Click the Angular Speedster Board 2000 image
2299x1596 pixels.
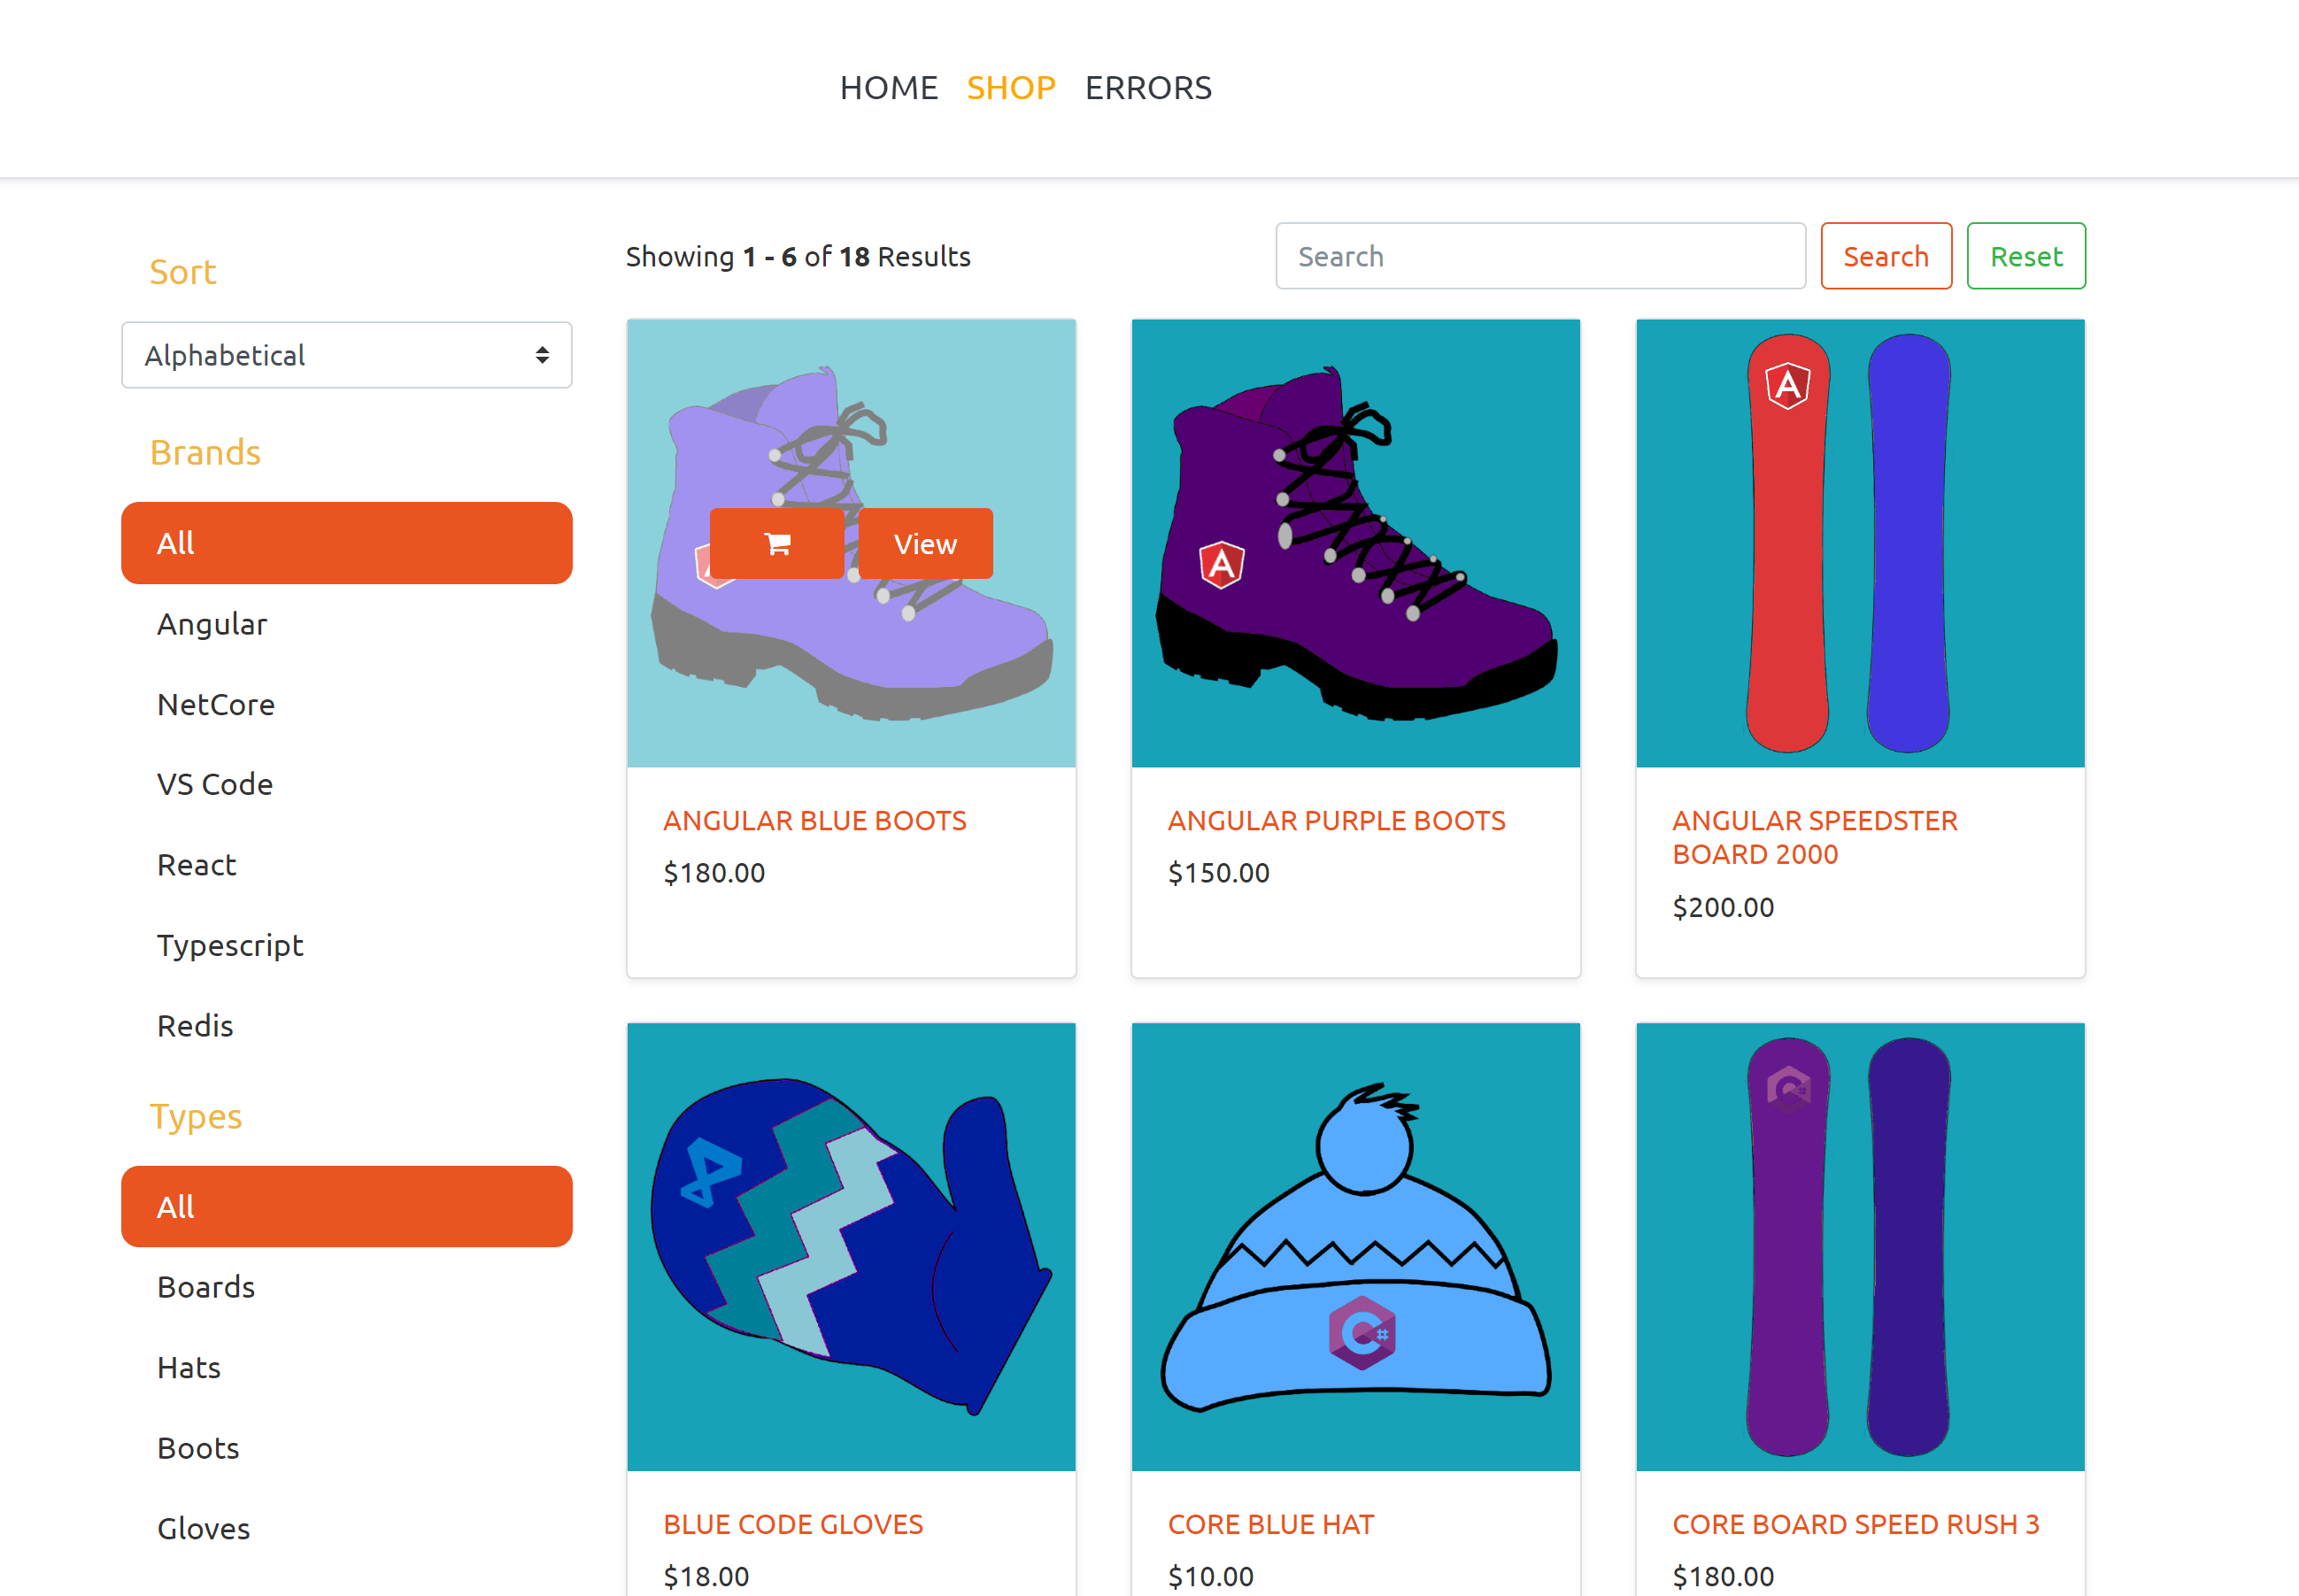point(1859,543)
